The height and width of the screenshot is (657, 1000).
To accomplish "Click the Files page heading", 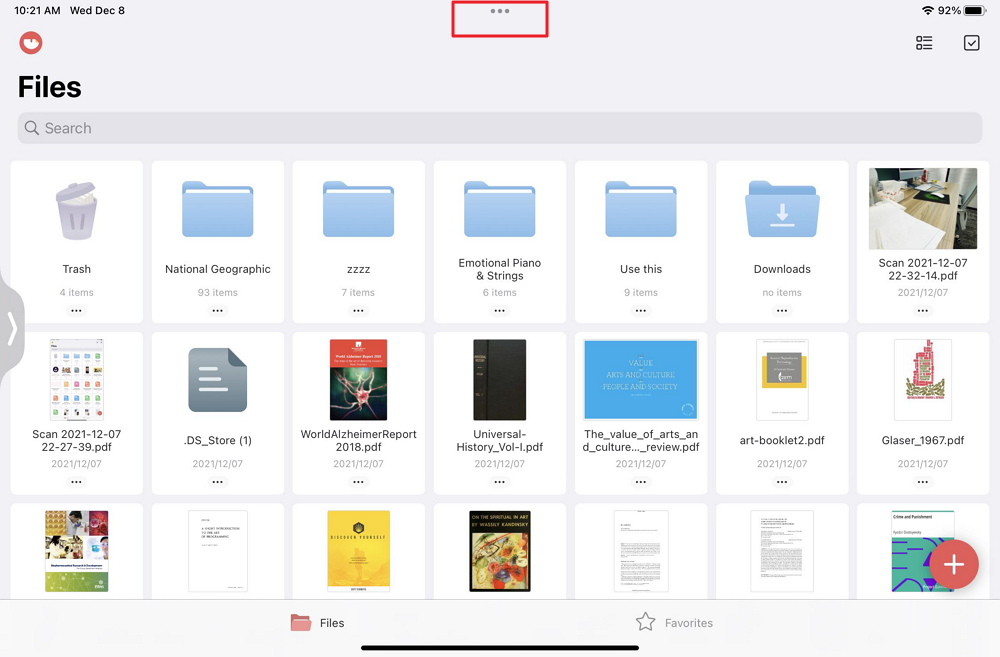I will tap(50, 87).
